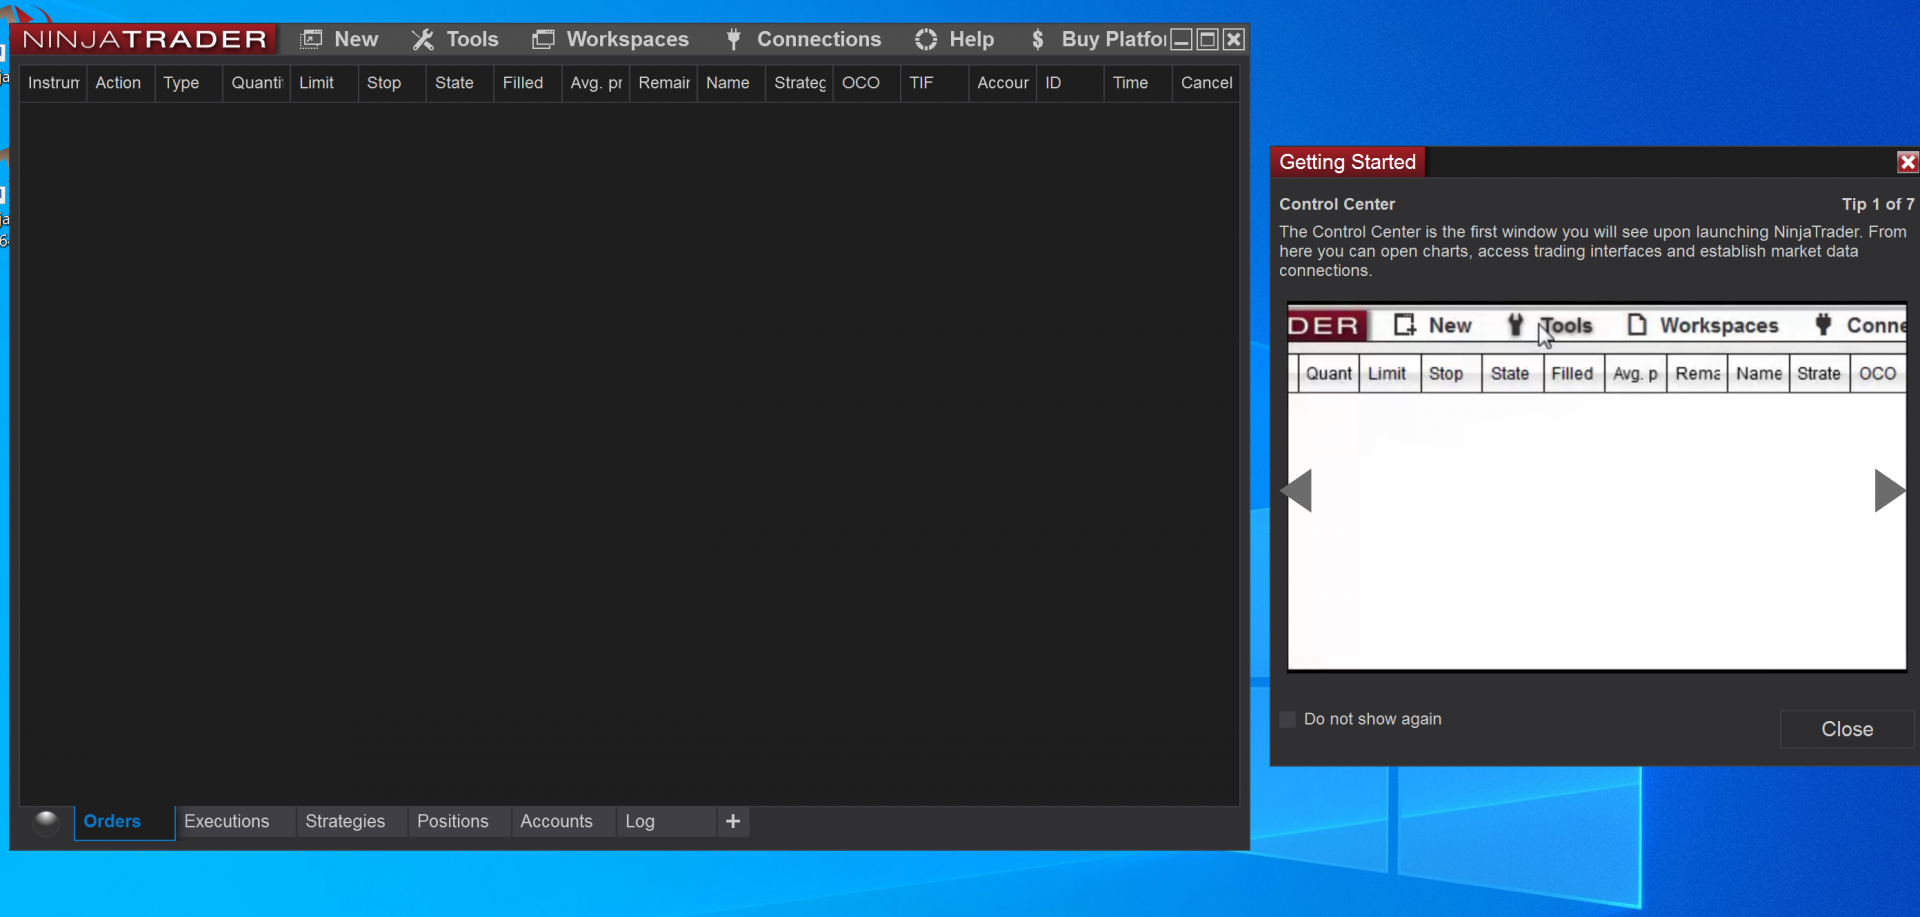Screen dimensions: 1920x917
Task: Click the Connections plug icon
Action: pyautogui.click(x=733, y=39)
